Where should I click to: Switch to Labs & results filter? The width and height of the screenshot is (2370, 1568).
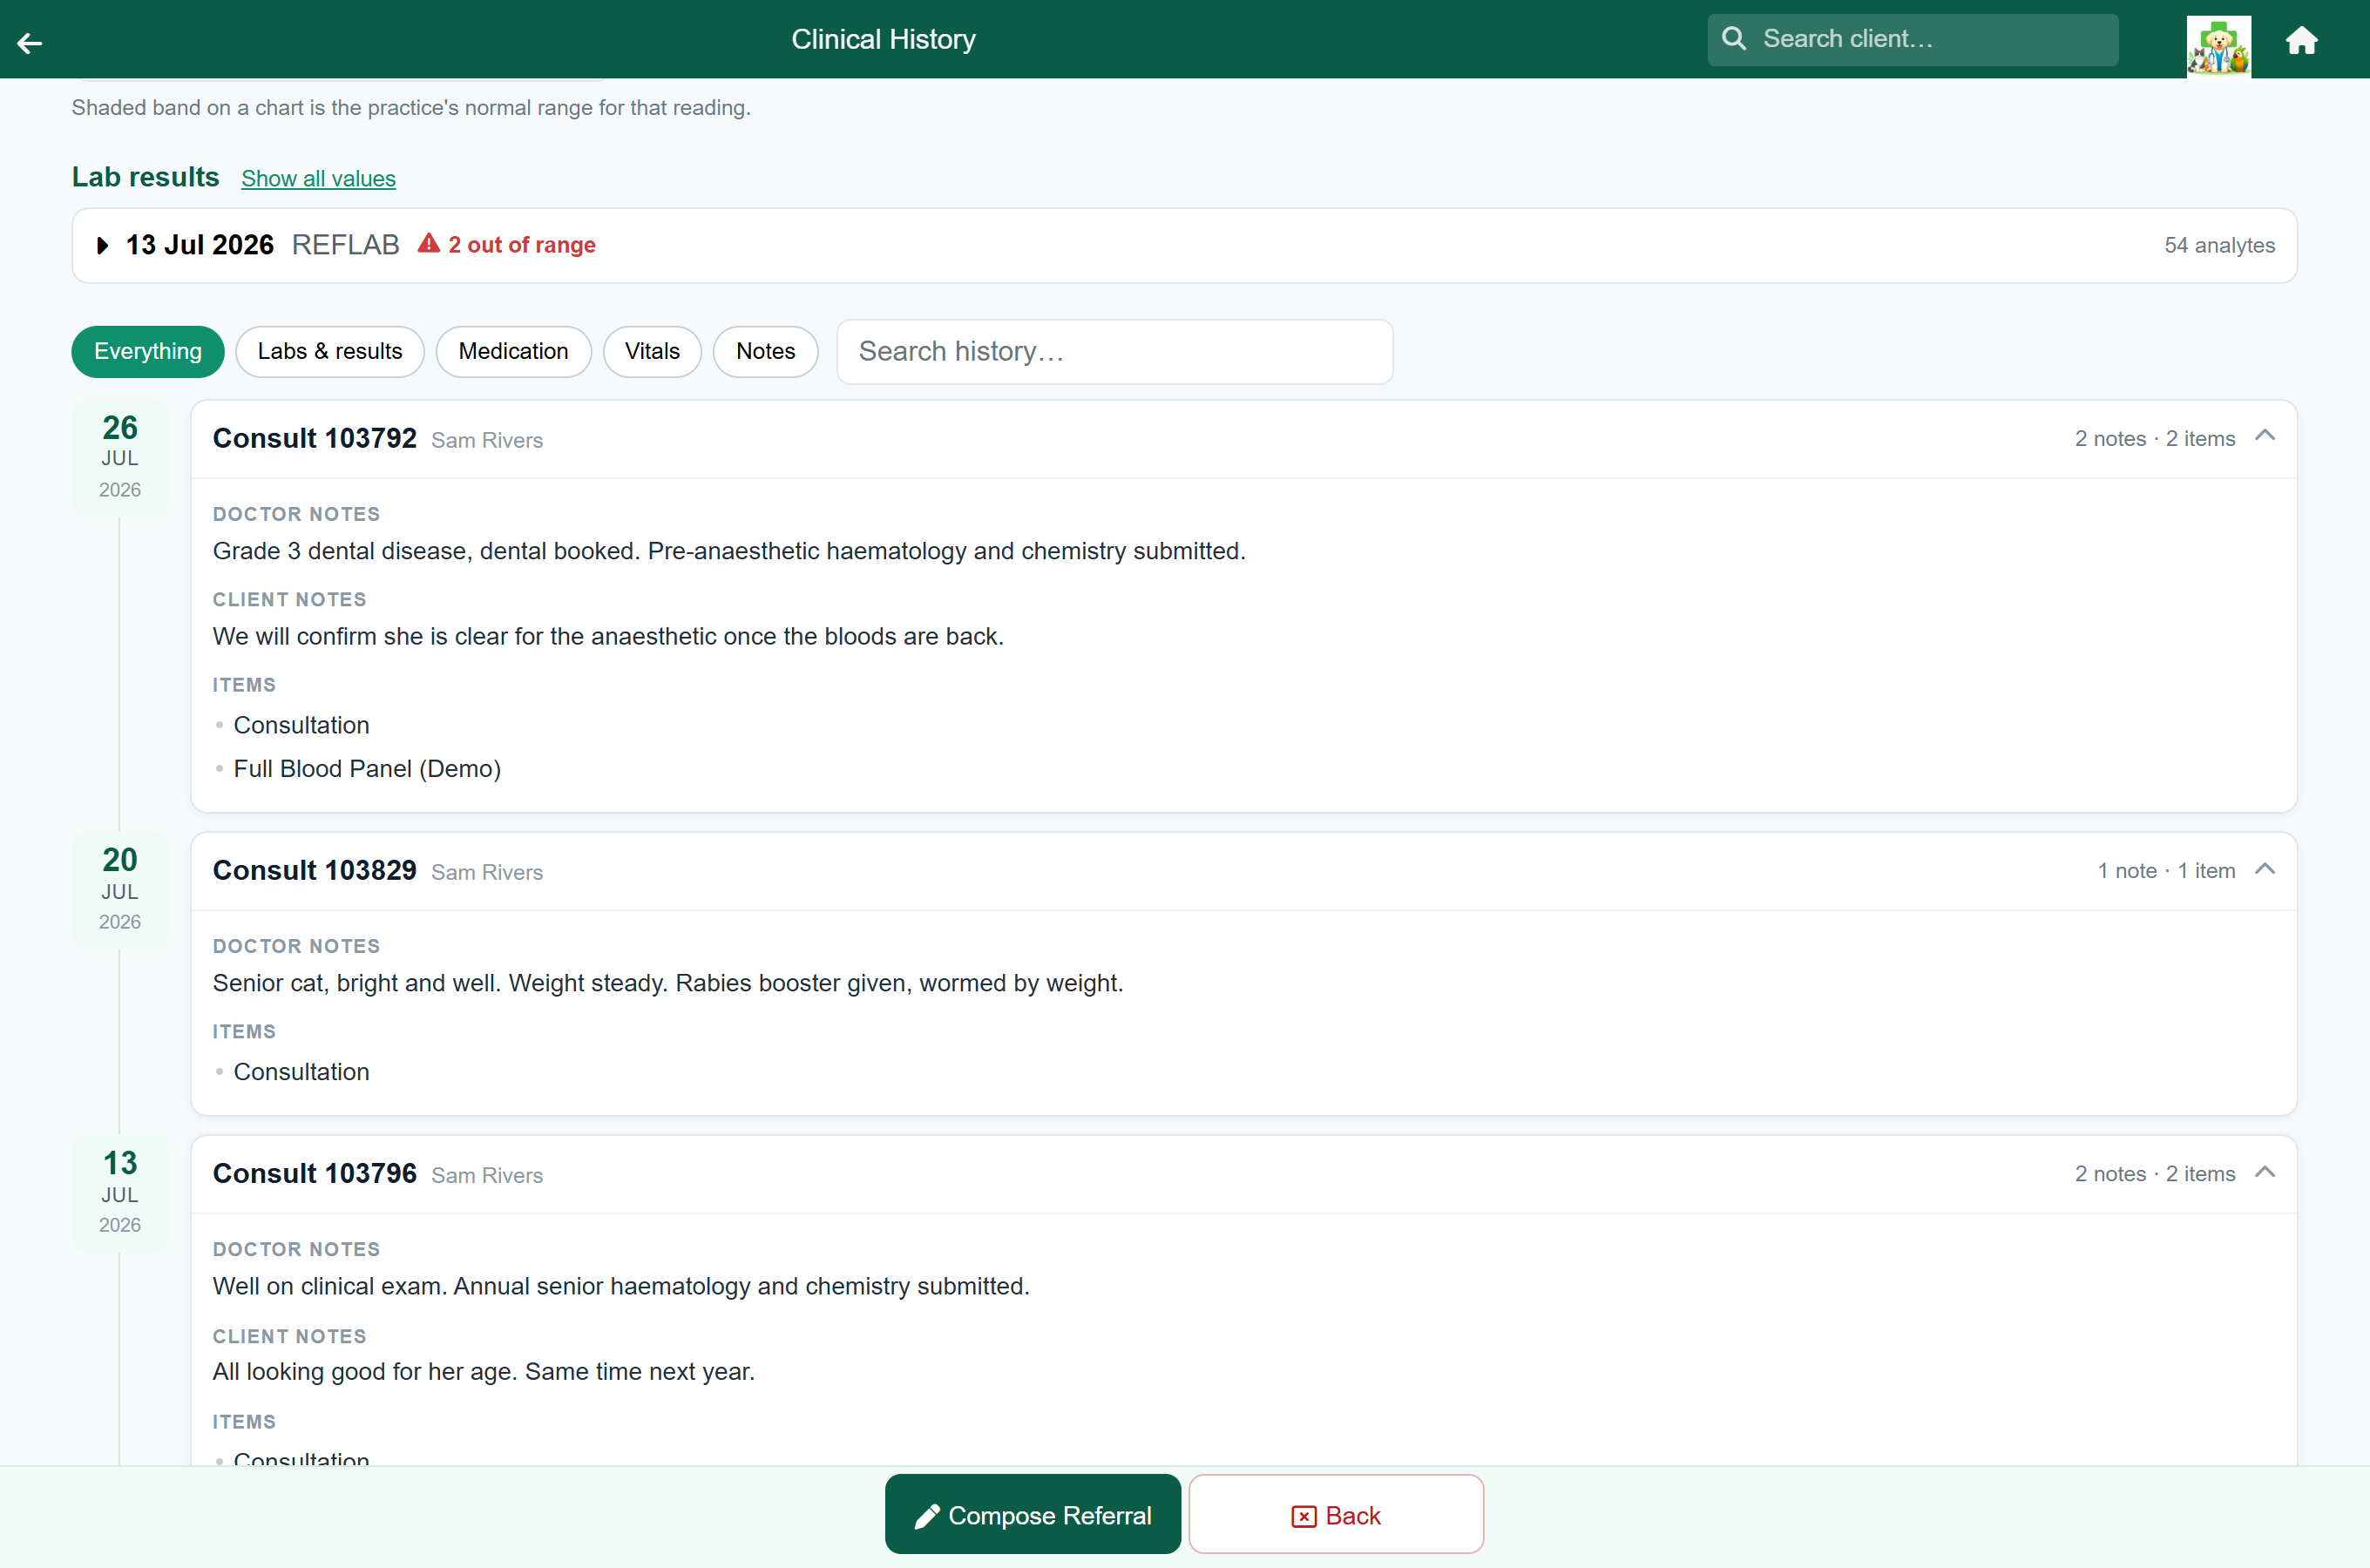click(330, 351)
